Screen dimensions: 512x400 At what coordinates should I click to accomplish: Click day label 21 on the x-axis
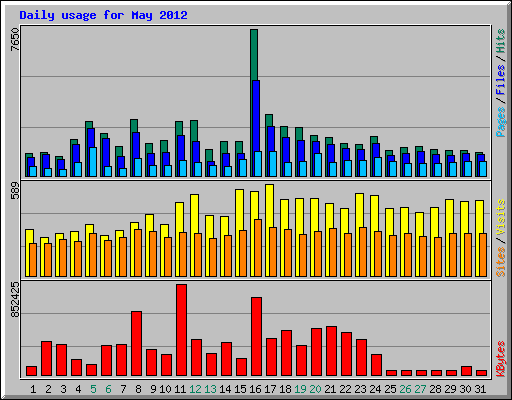pos(330,389)
